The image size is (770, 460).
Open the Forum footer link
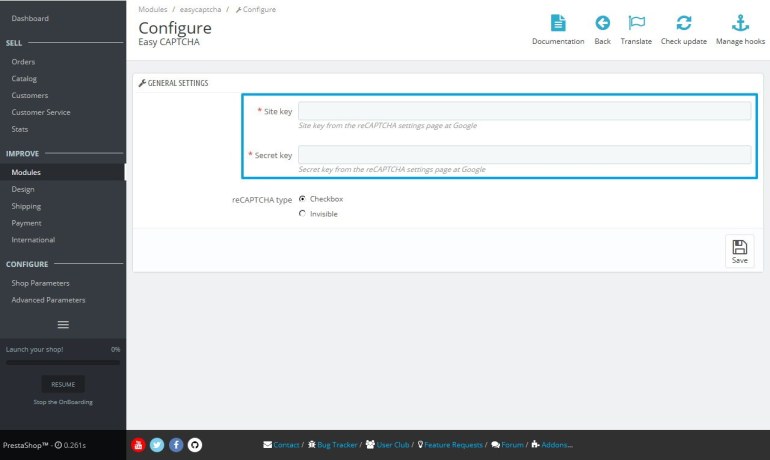pyautogui.click(x=512, y=445)
